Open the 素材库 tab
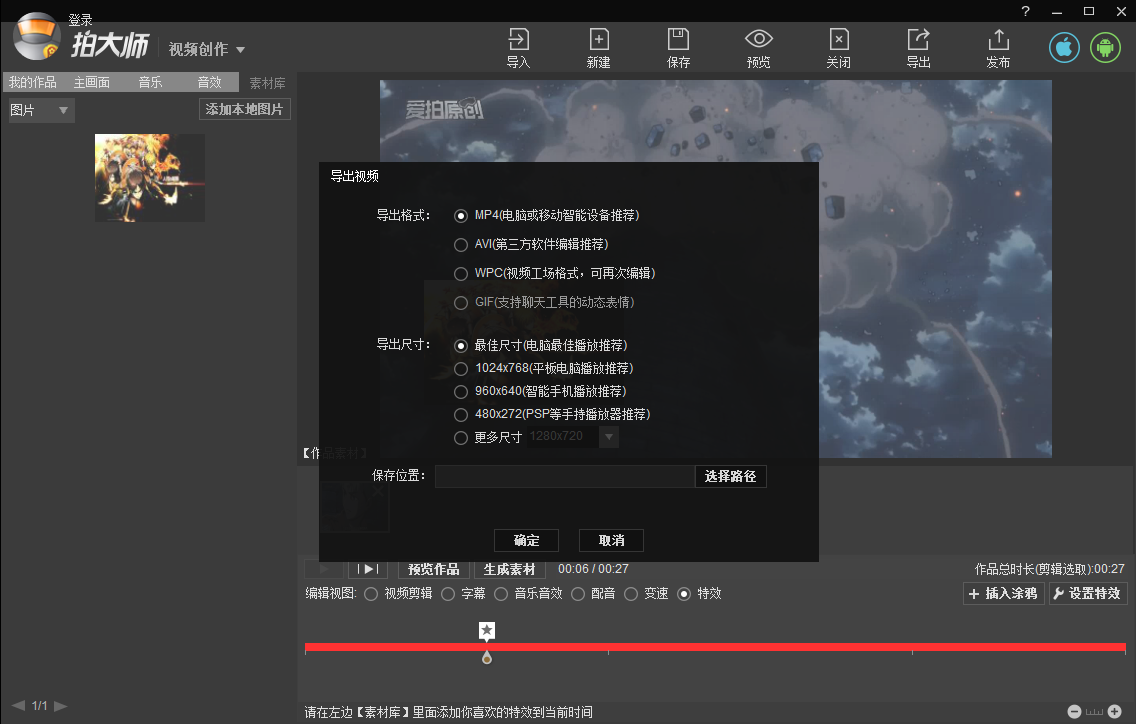Viewport: 1136px width, 724px height. tap(267, 82)
